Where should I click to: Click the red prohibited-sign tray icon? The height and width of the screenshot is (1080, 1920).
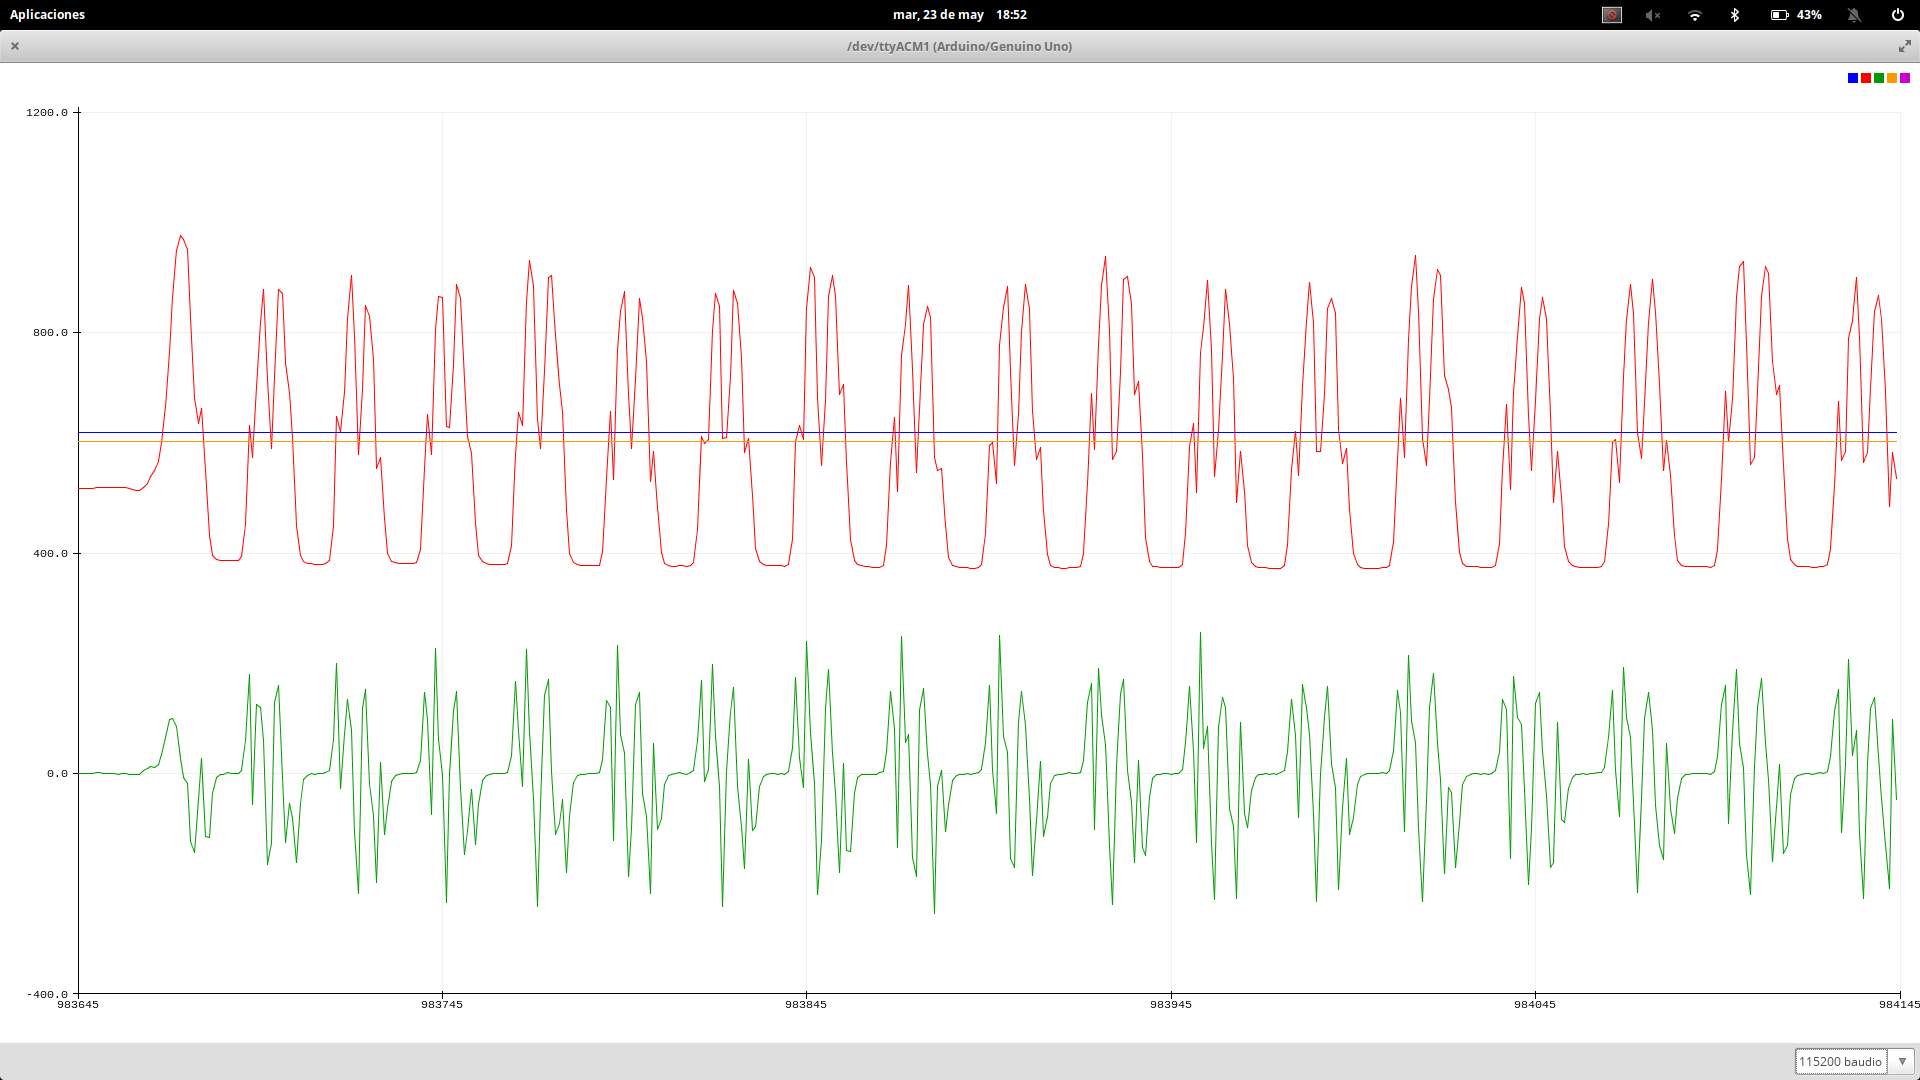[x=1612, y=15]
